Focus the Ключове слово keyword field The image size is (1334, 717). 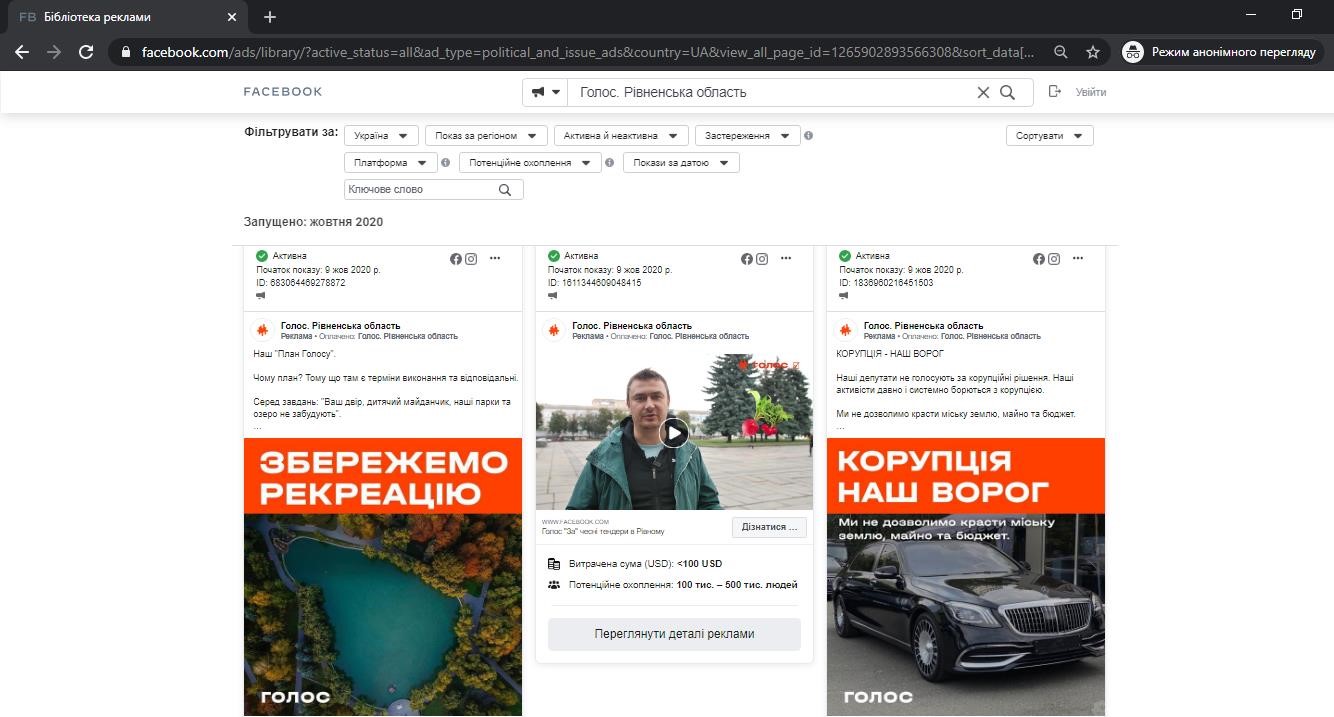coord(433,189)
